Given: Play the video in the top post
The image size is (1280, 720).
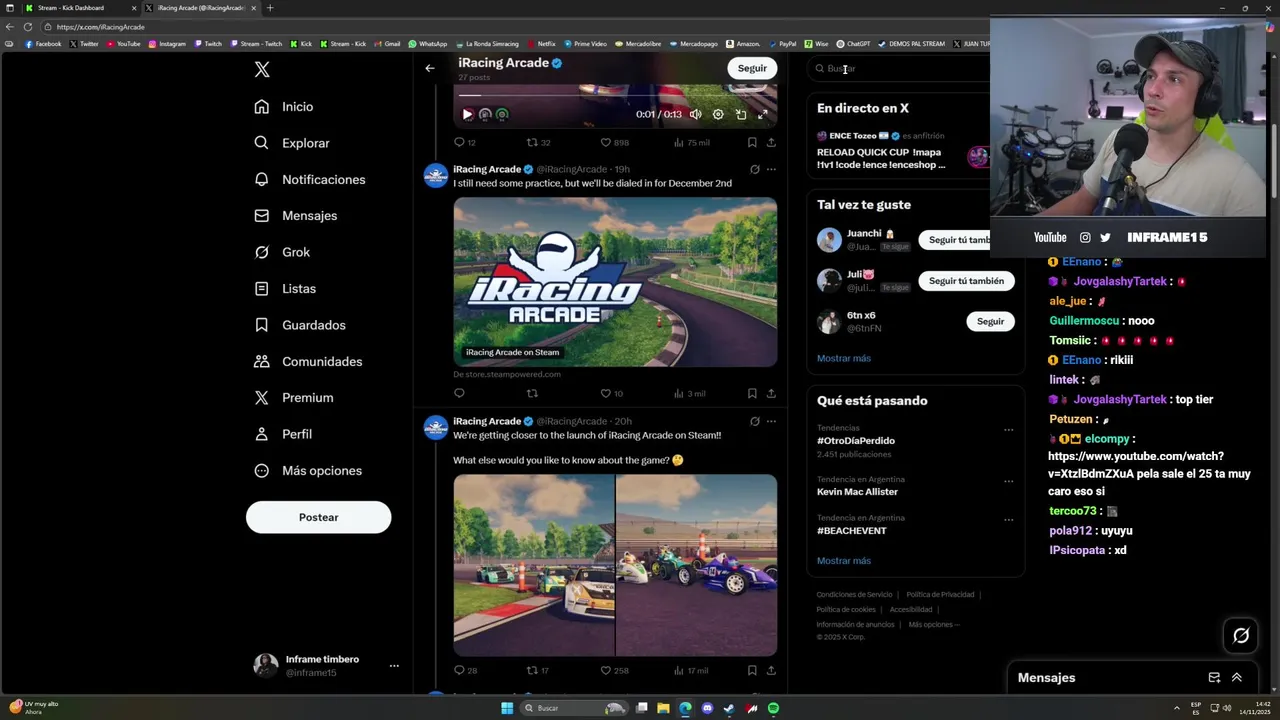Looking at the screenshot, I should [x=467, y=114].
